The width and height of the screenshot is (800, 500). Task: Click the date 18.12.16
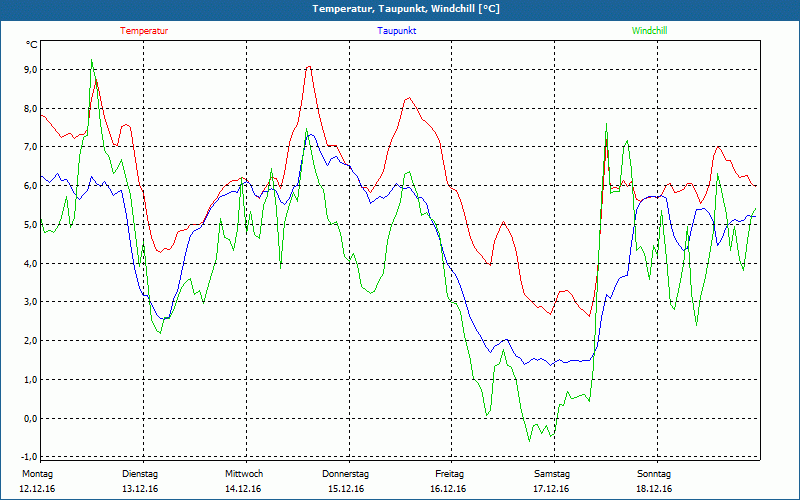coord(654,489)
